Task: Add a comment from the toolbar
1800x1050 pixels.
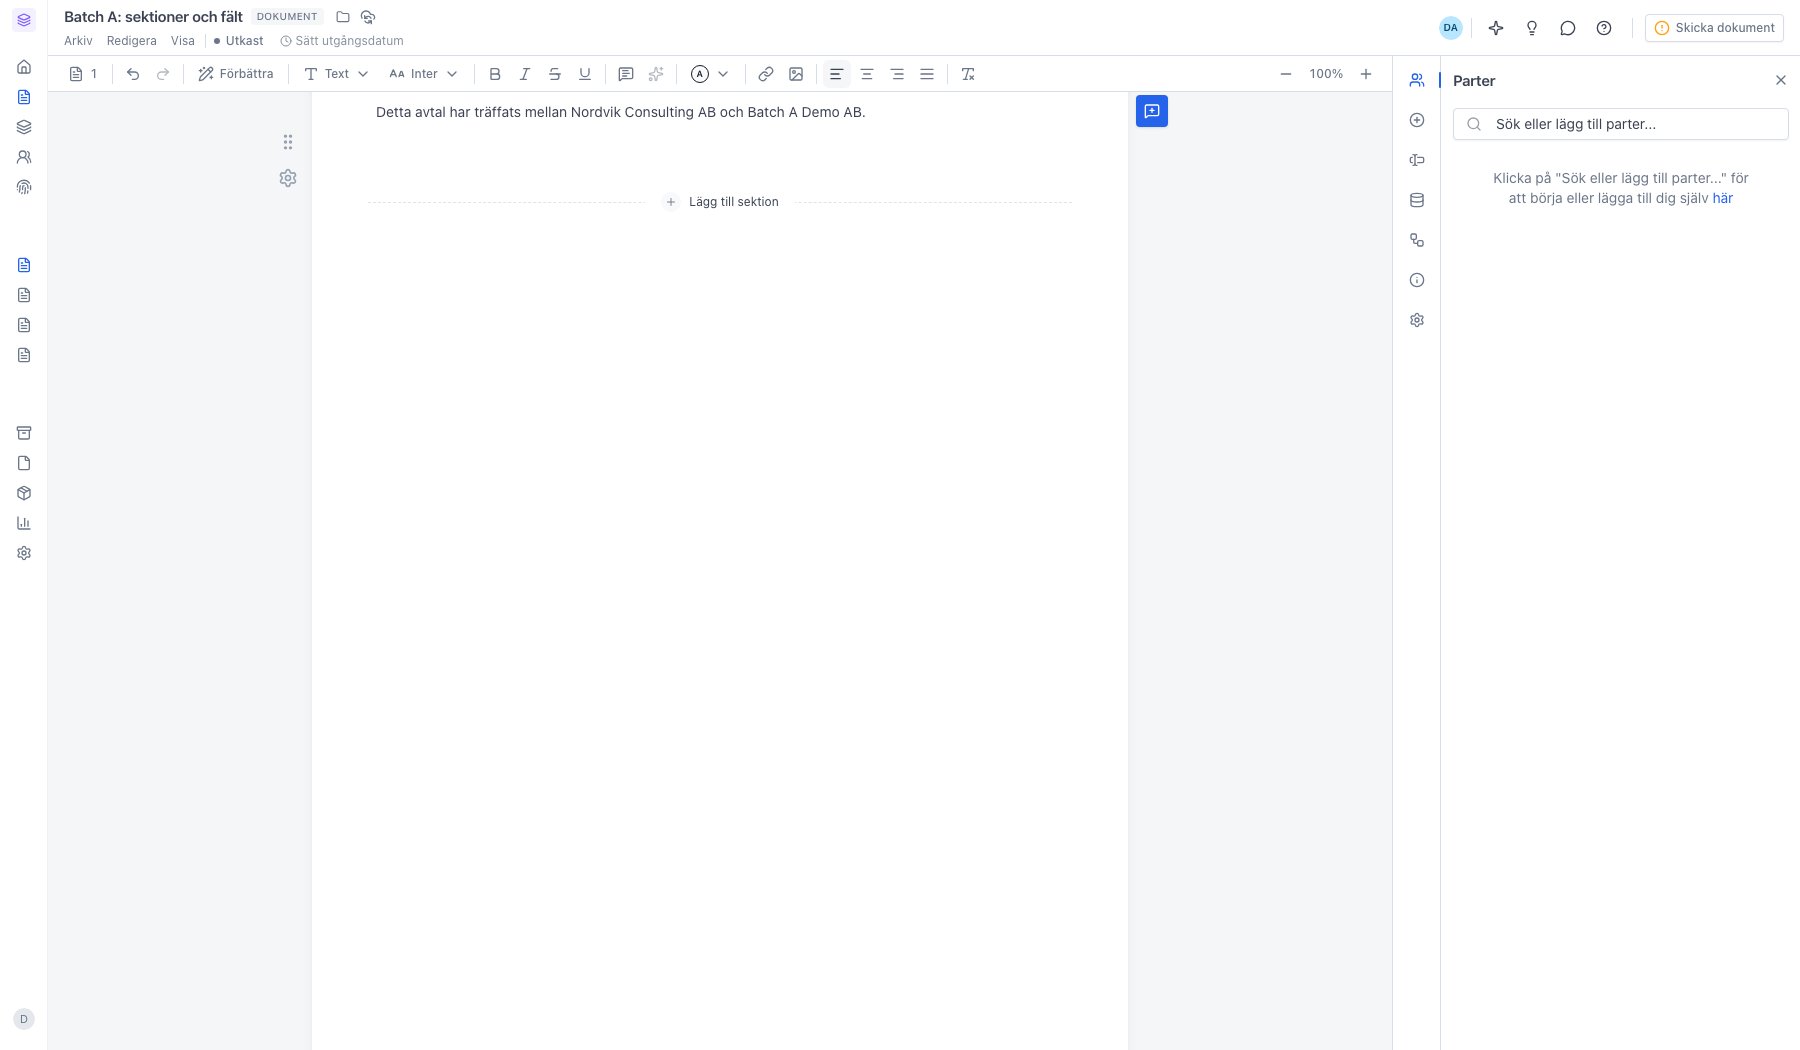Action: point(626,74)
